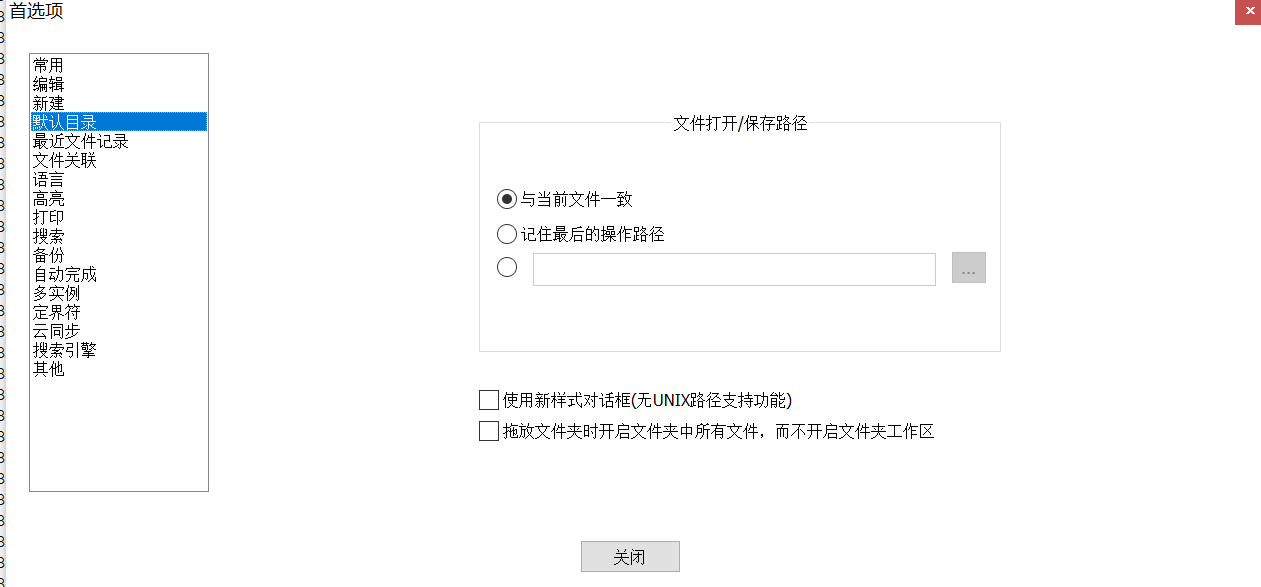Image resolution: width=1261 pixels, height=587 pixels.
Task: Click the custom directory path text field
Action: point(734,269)
